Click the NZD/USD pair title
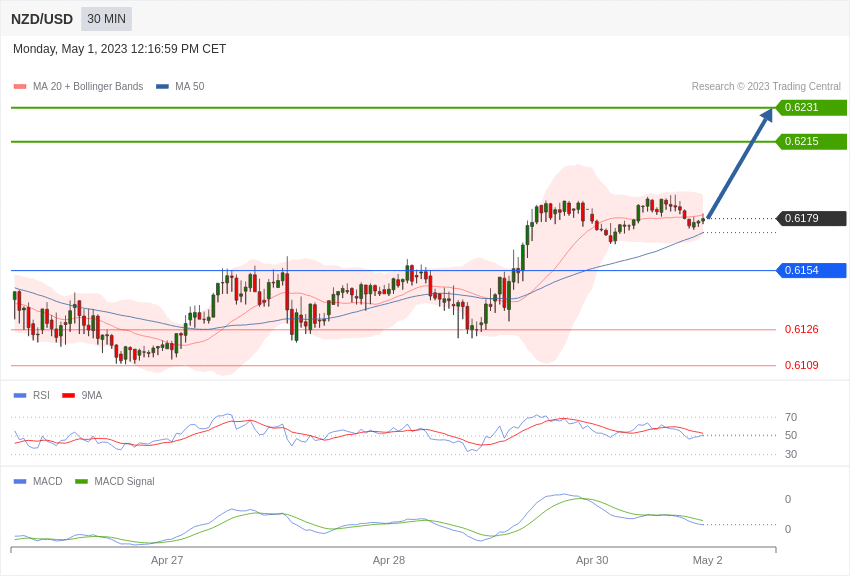The width and height of the screenshot is (850, 576). pos(42,20)
